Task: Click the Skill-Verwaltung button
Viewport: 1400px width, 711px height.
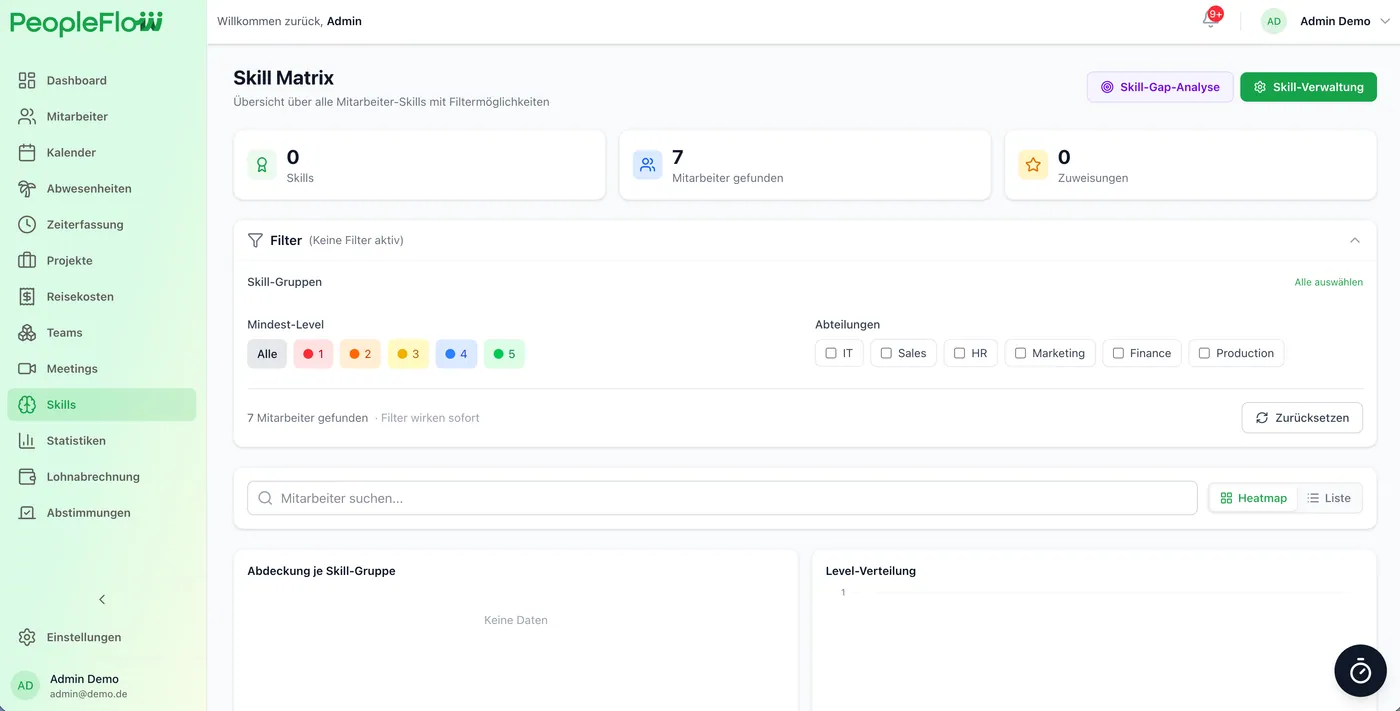Action: tap(1308, 87)
